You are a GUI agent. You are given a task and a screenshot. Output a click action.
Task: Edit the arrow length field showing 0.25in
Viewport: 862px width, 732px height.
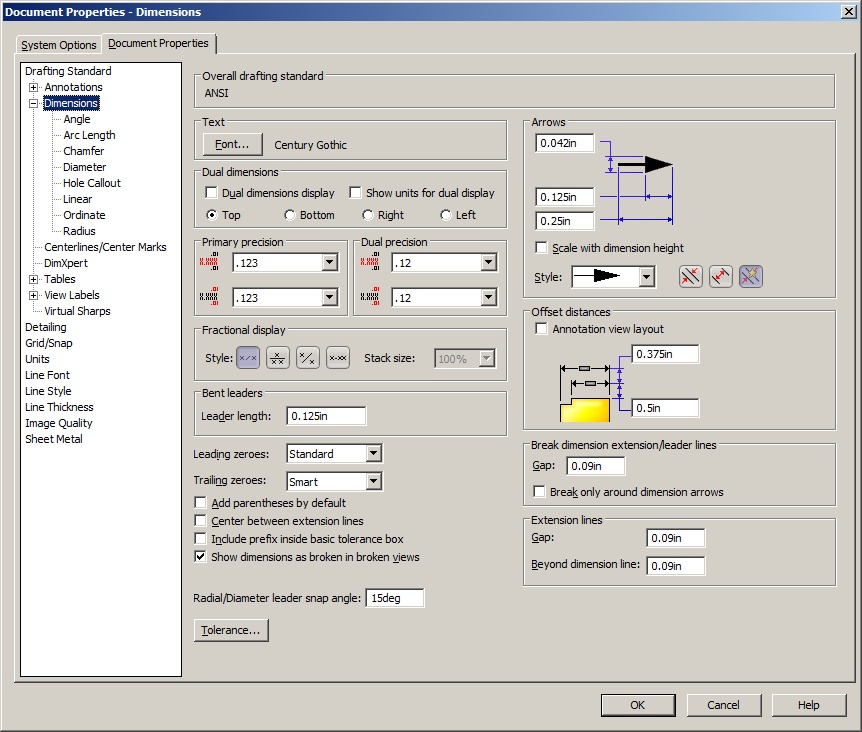tap(565, 221)
